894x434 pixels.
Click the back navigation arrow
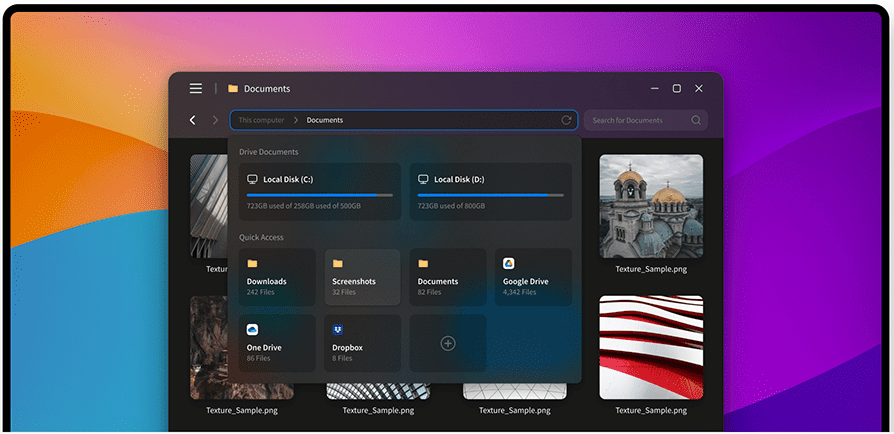[x=193, y=120]
